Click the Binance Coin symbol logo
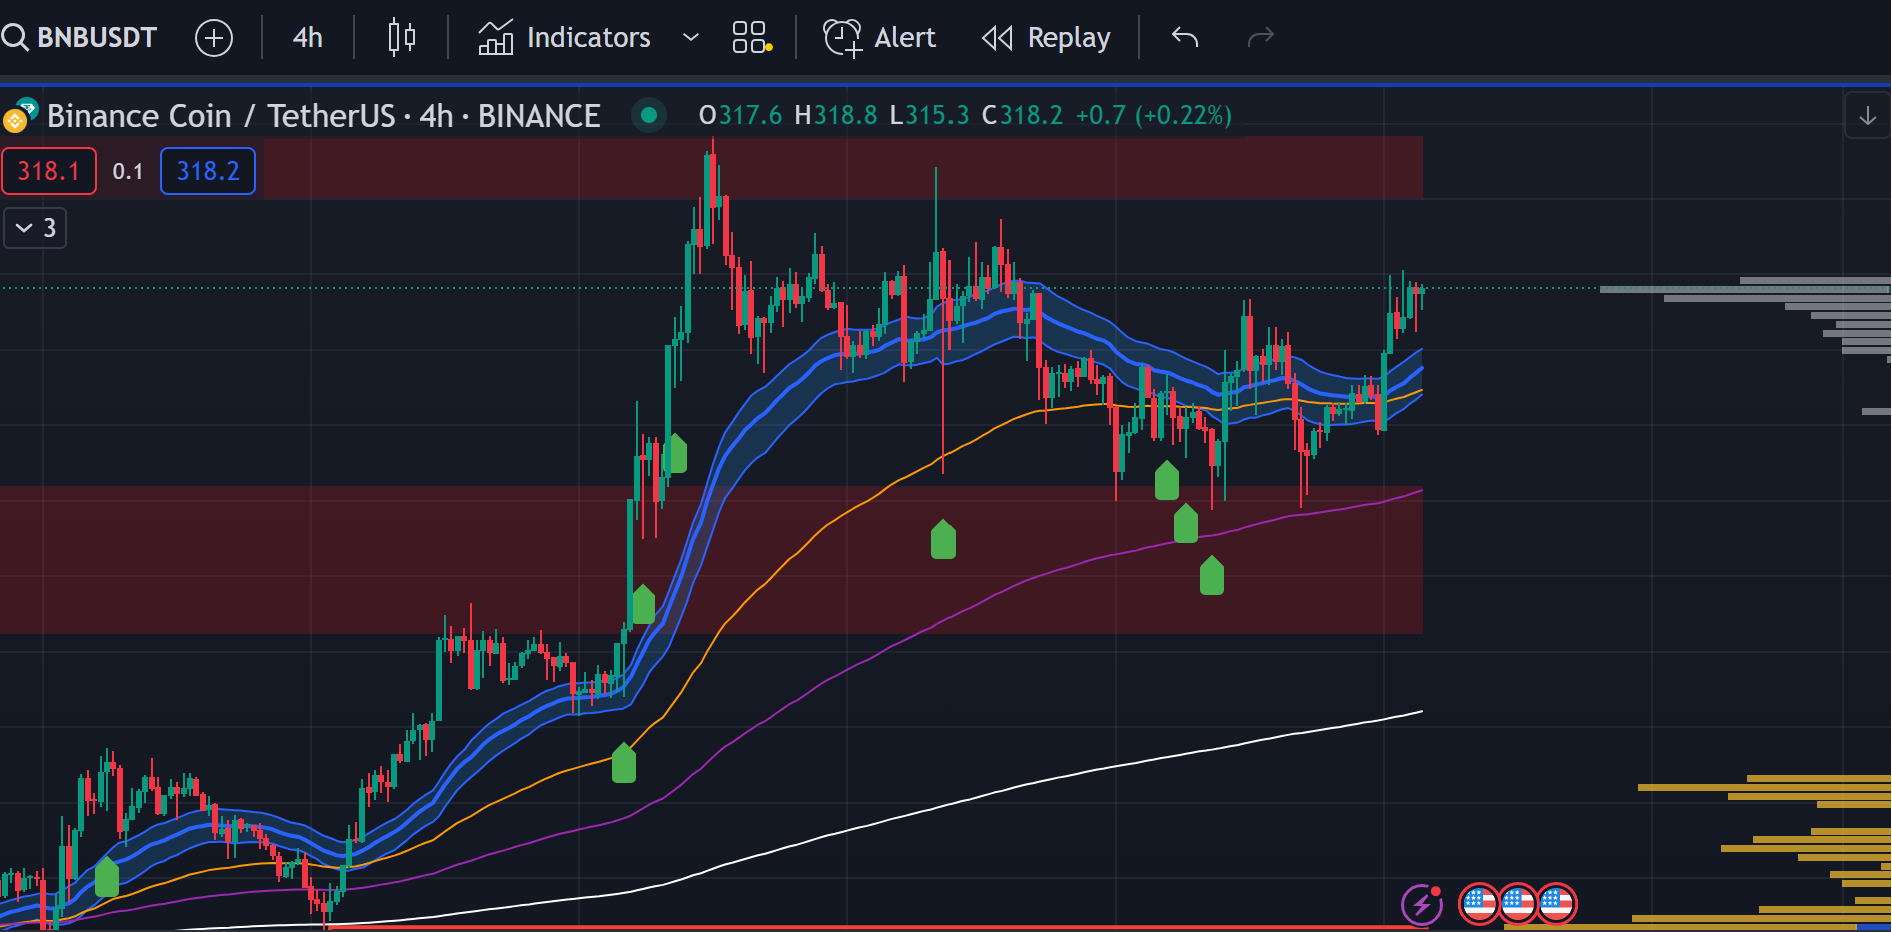Image resolution: width=1892 pixels, height=932 pixels. 20,115
